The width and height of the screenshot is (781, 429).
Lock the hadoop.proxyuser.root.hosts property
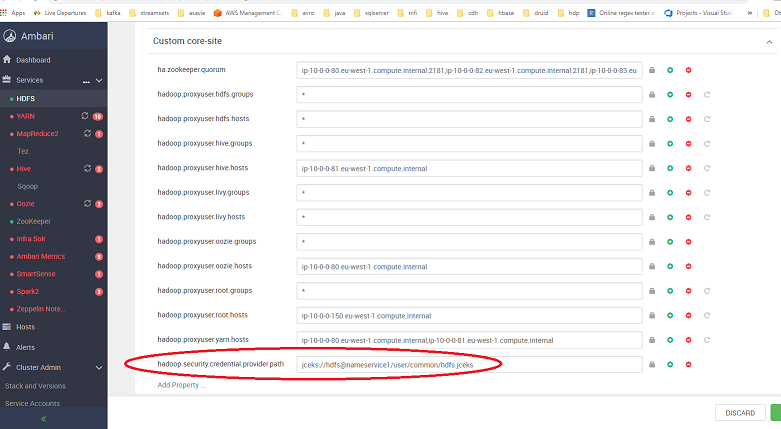652,315
